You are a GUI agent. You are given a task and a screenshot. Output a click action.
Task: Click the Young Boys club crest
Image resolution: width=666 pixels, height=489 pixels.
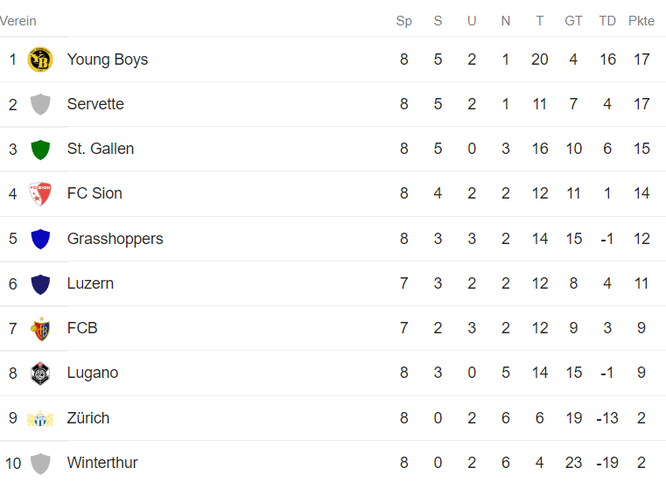tap(40, 59)
